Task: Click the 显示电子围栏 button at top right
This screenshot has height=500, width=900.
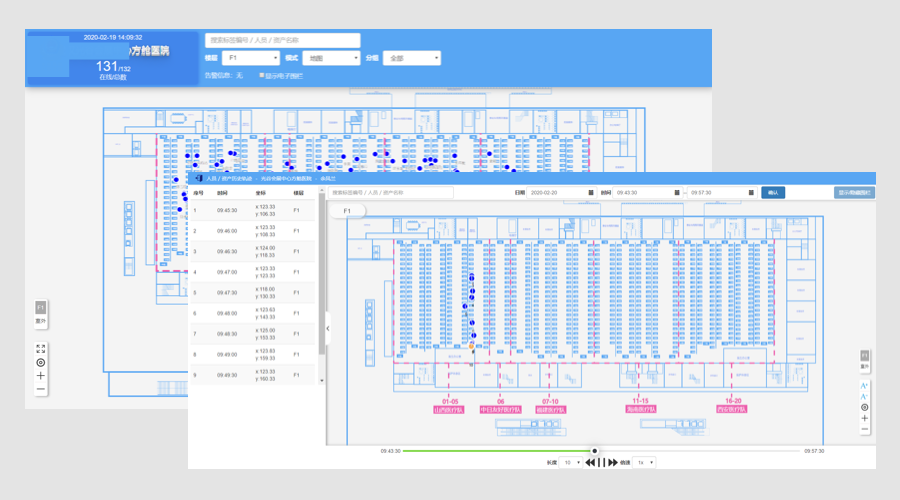Action: 853,192
